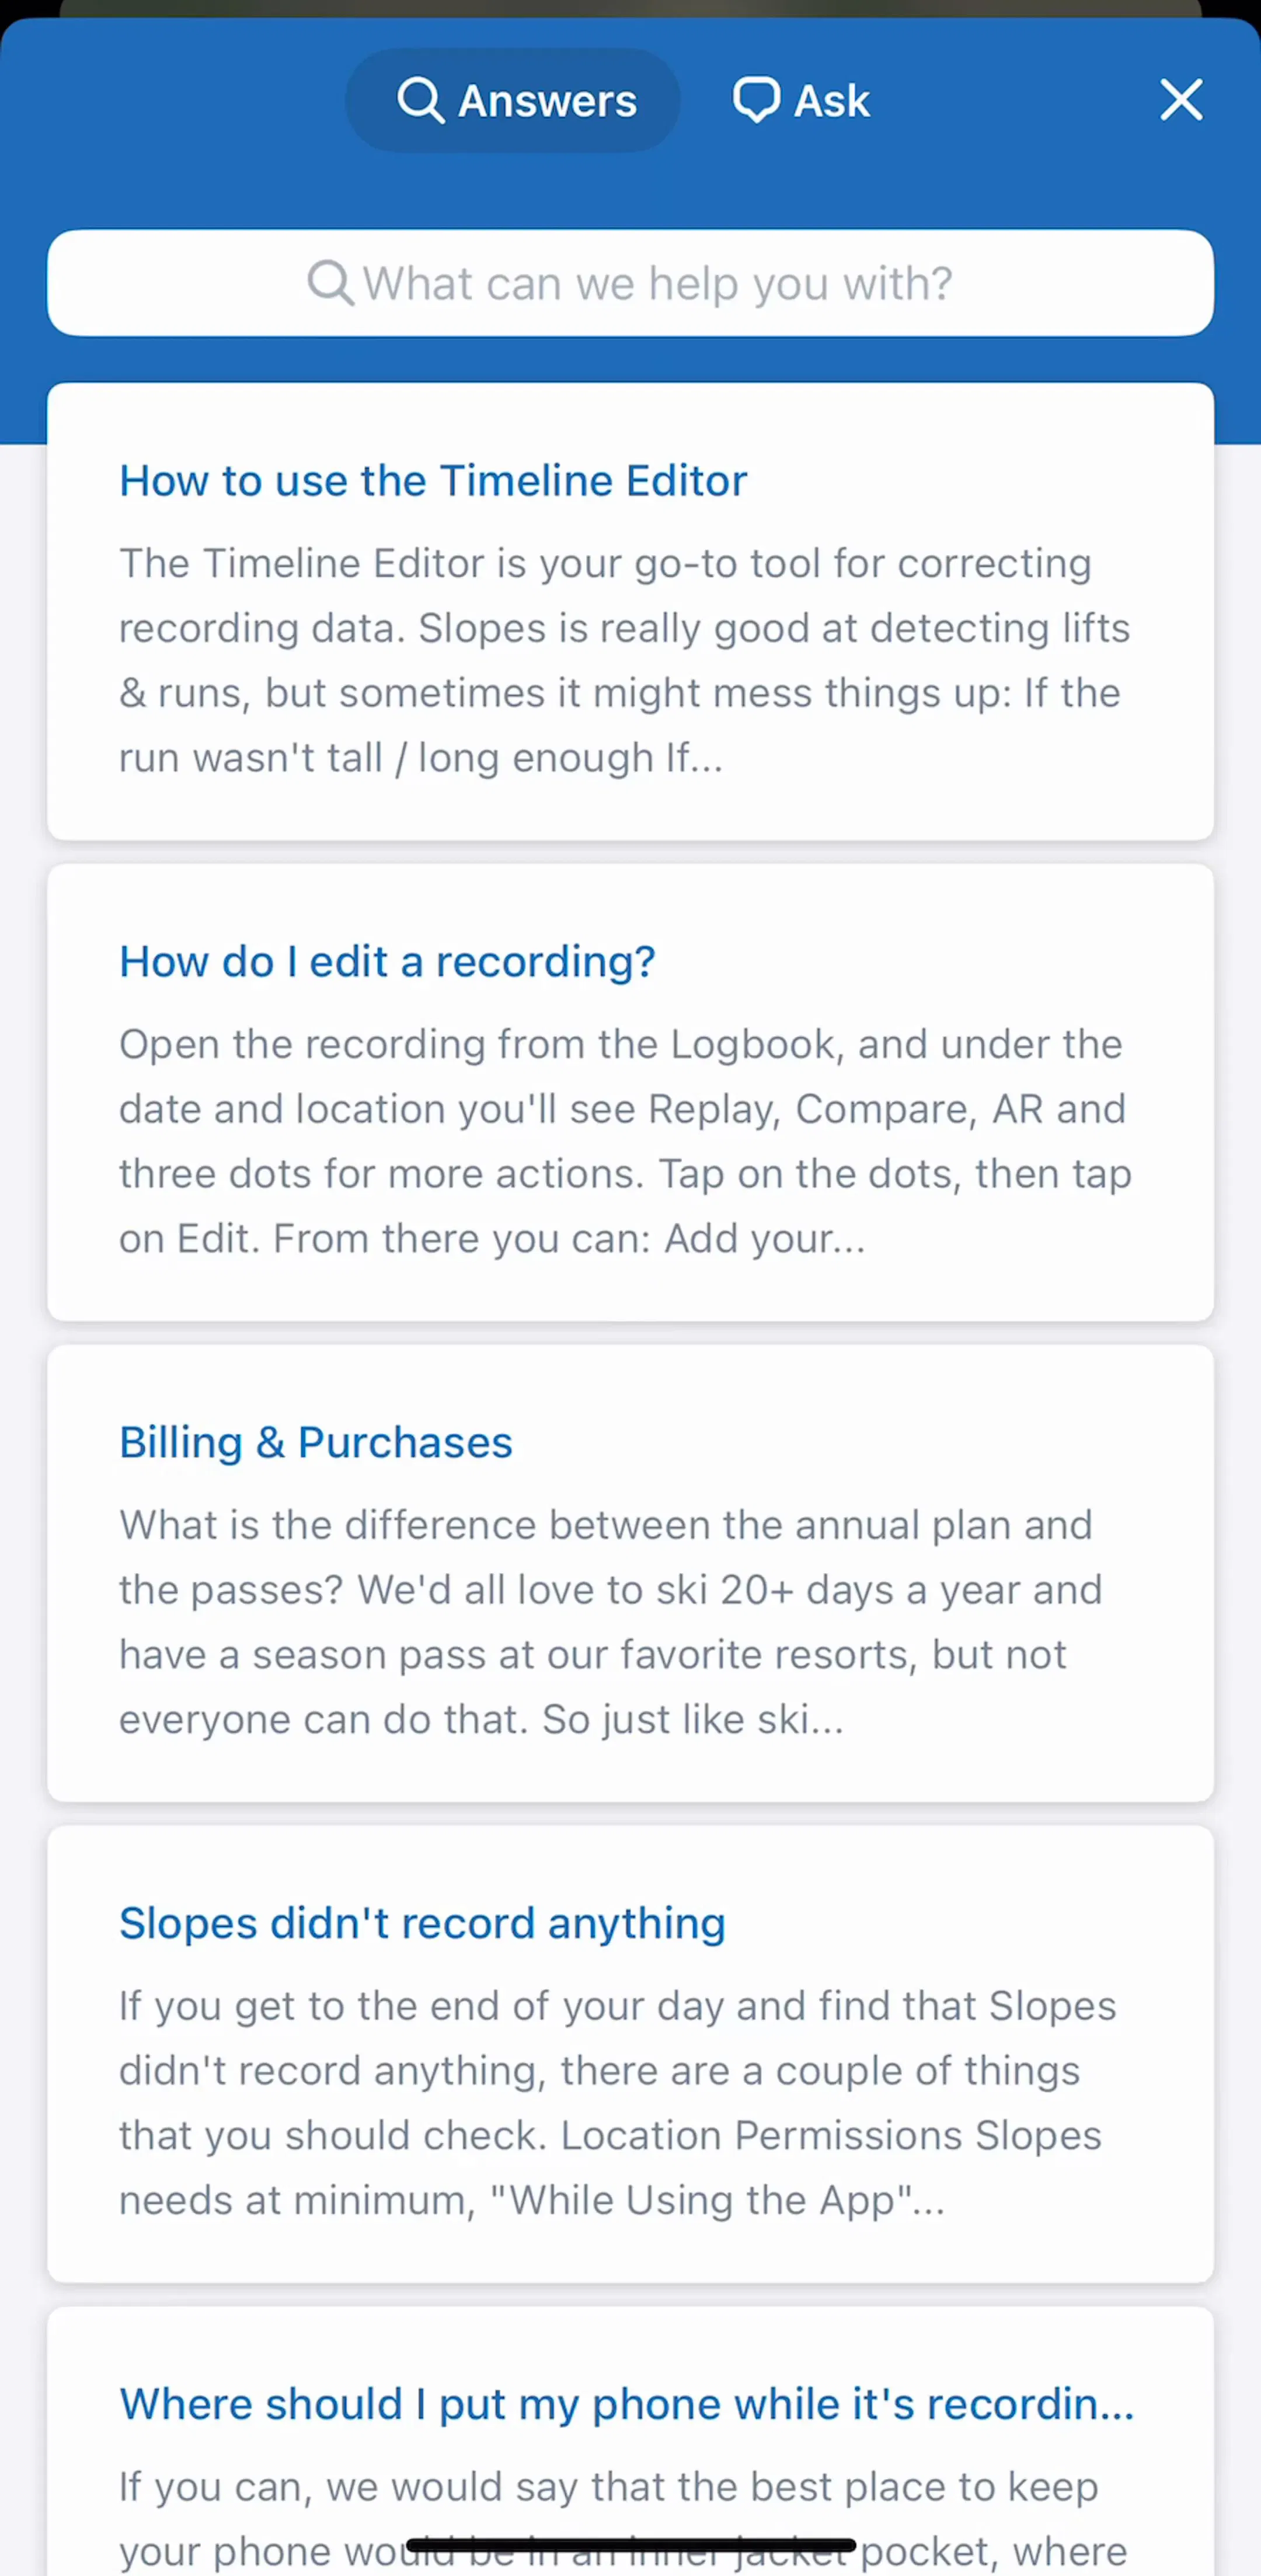
Task: Tap the annual plan and passes description
Action: [x=610, y=1623]
